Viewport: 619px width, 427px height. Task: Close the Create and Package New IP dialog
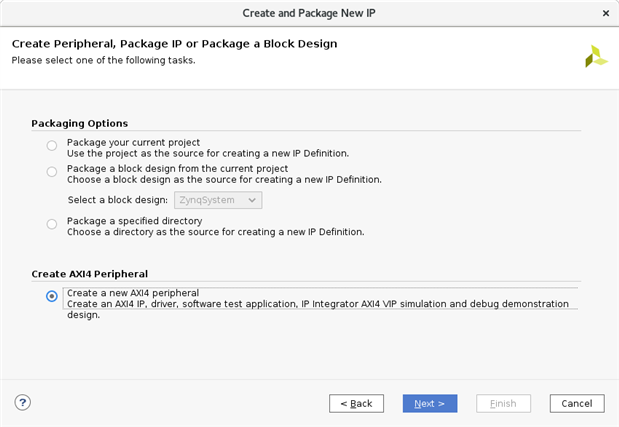(606, 13)
